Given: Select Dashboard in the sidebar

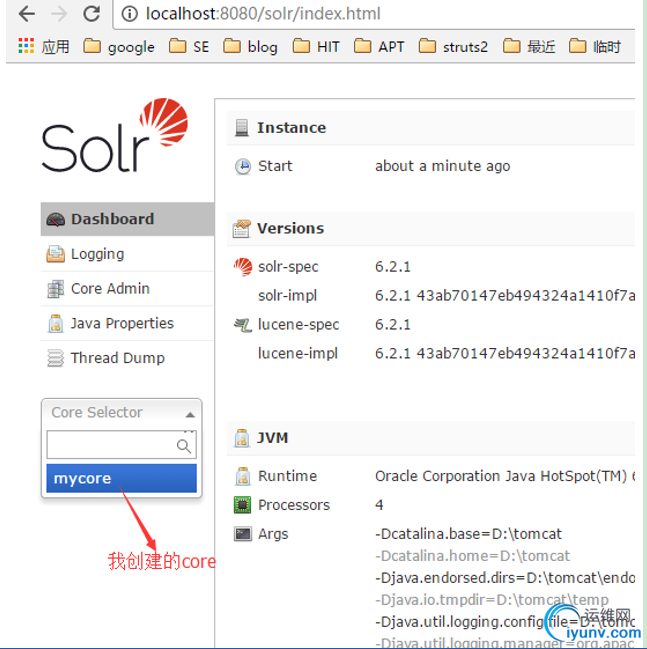Looking at the screenshot, I should point(127,219).
